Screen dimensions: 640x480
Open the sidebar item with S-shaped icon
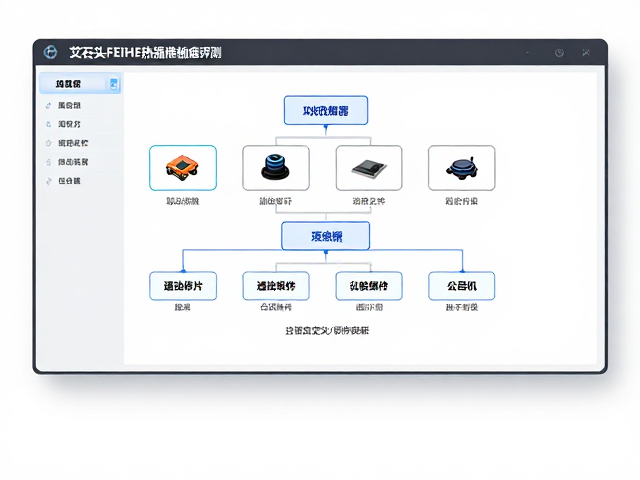[x=80, y=162]
